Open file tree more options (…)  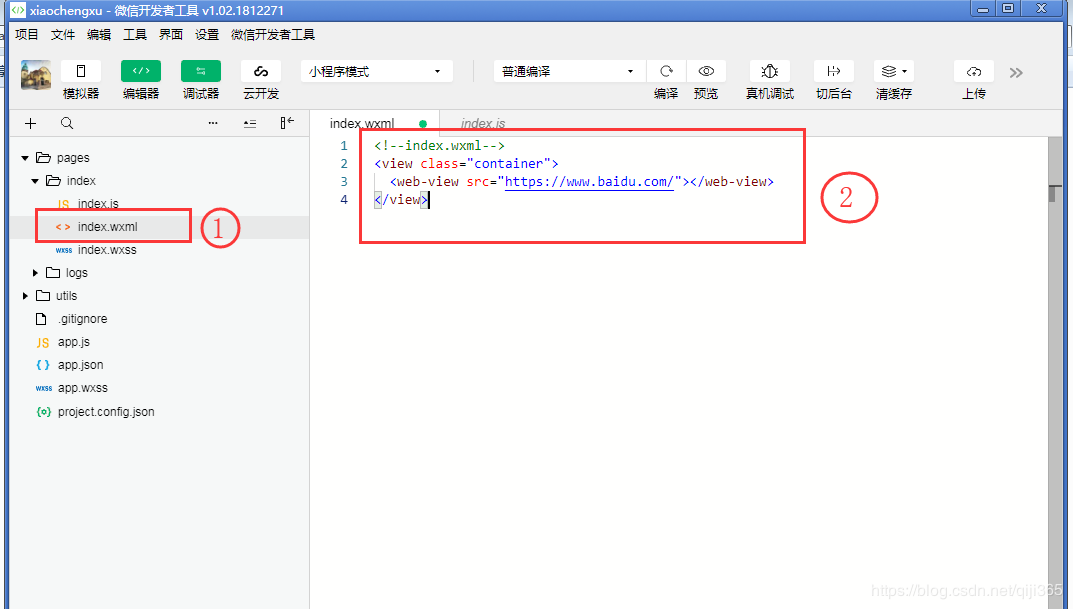pos(213,123)
